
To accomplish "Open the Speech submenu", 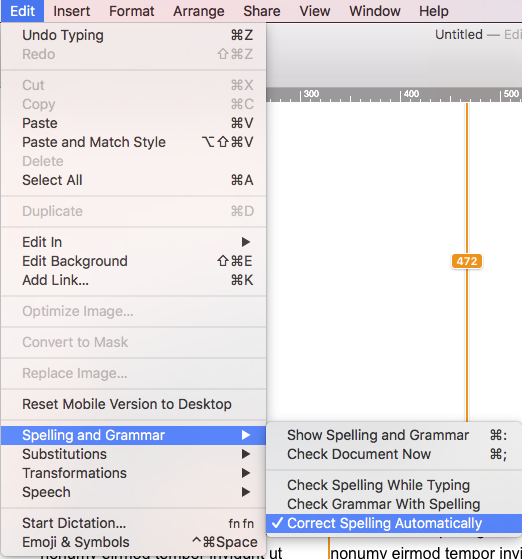I will 133,492.
